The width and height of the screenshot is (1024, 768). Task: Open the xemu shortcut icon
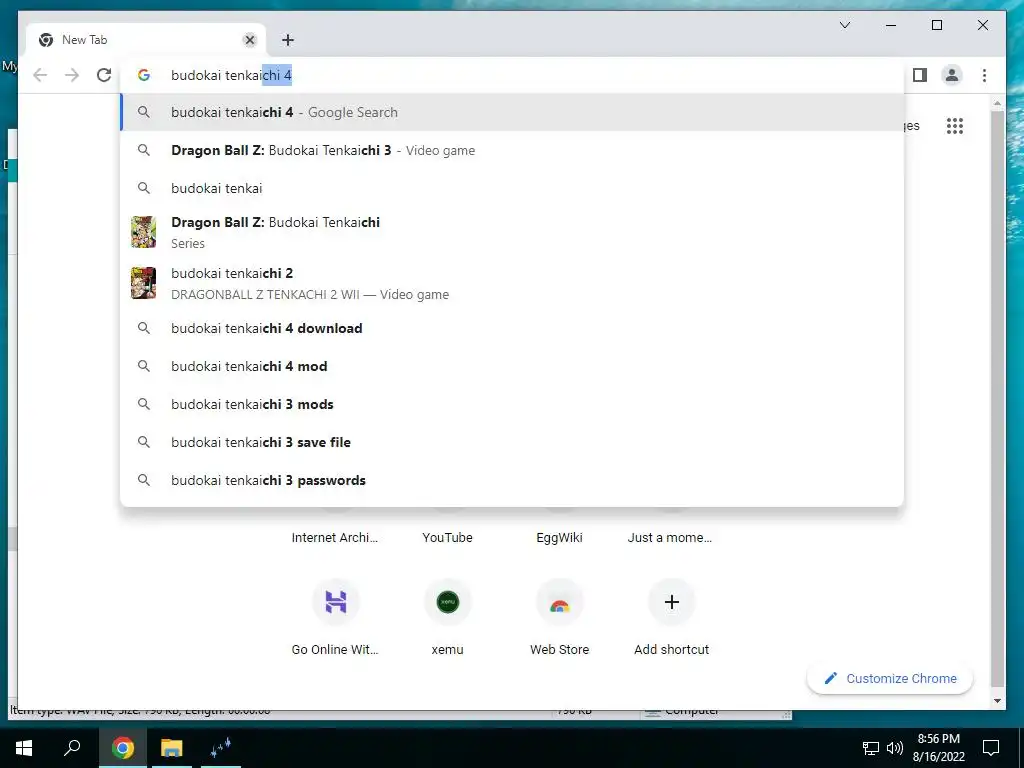(x=447, y=601)
